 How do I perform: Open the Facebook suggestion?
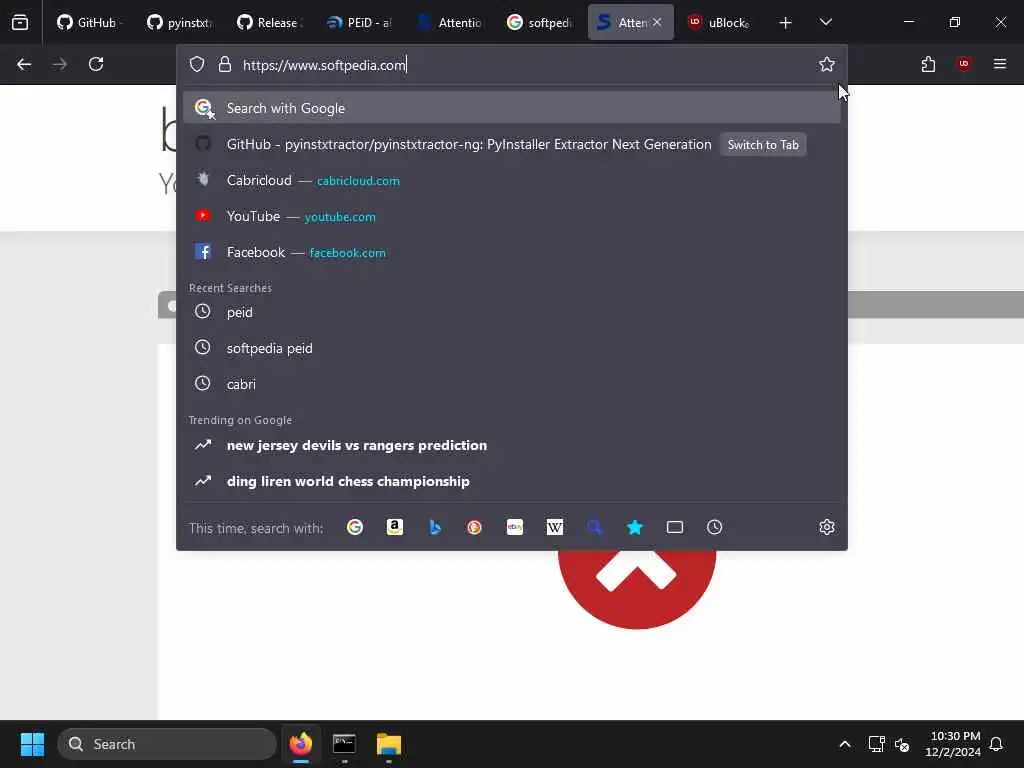pos(511,252)
